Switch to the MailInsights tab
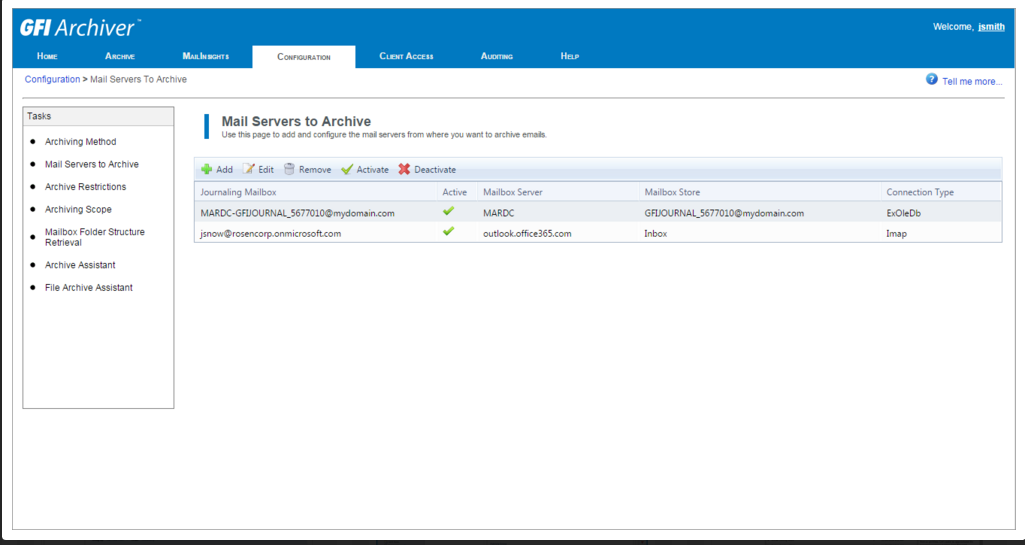 pyautogui.click(x=206, y=56)
